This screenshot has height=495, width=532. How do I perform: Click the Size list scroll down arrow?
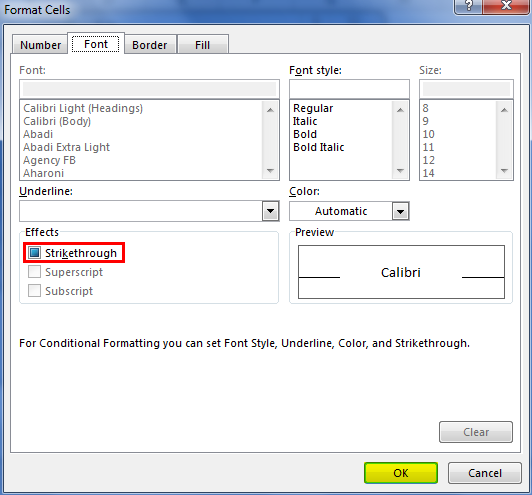pos(505,171)
